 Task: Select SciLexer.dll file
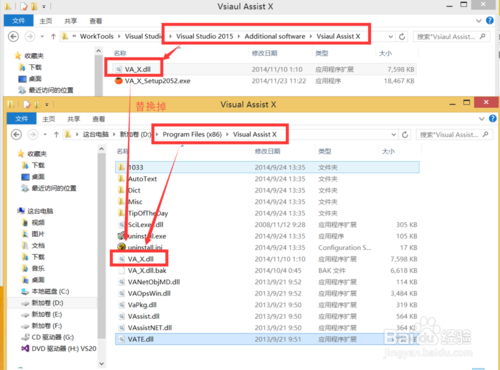(142, 225)
